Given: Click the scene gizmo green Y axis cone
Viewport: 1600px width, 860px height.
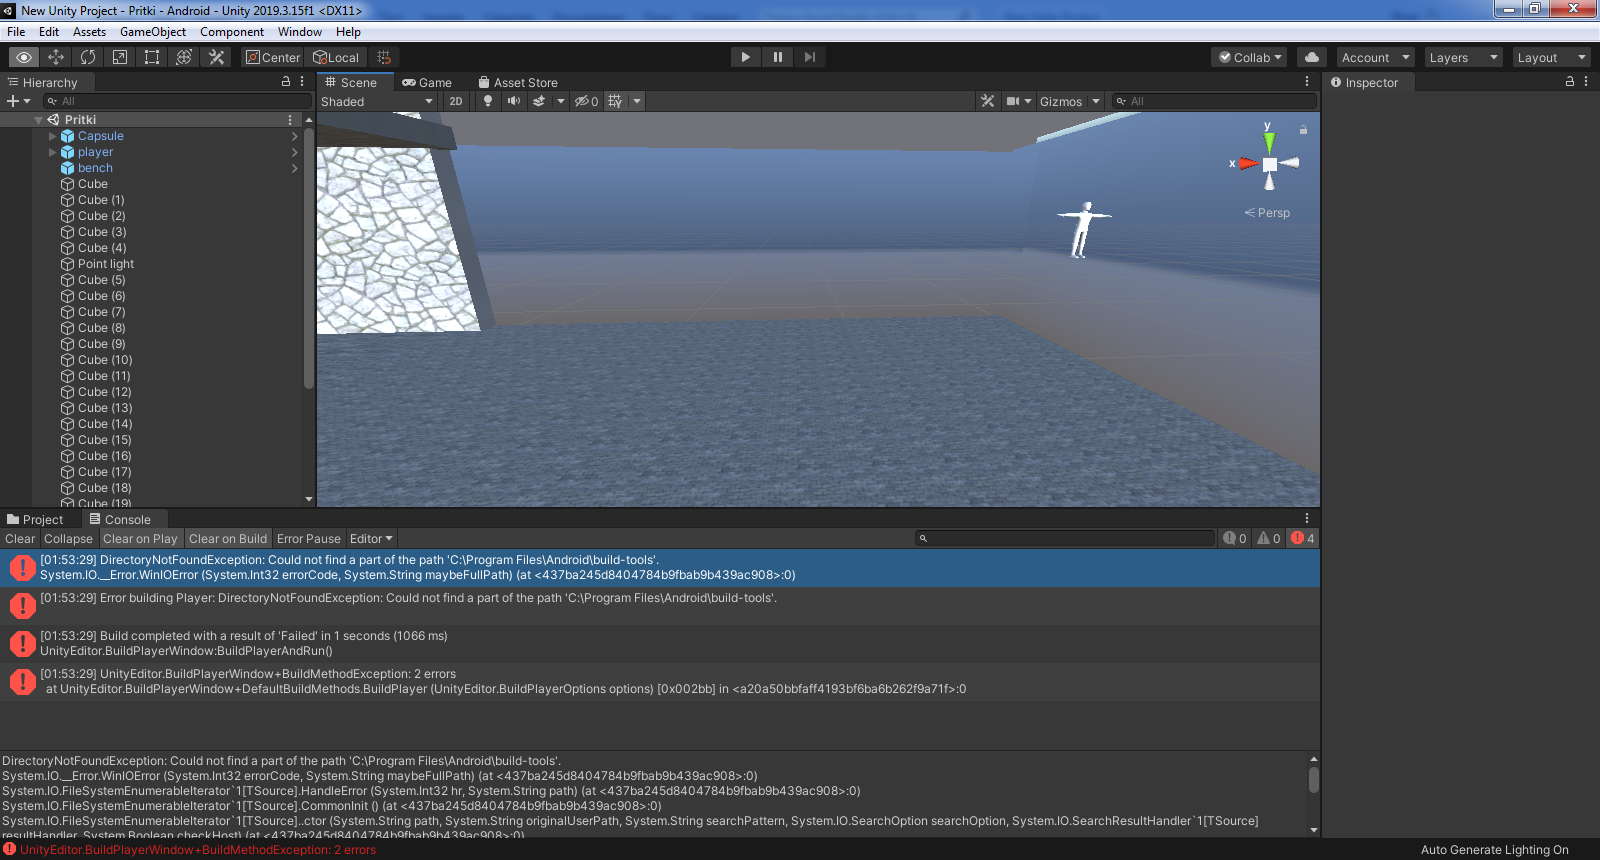Looking at the screenshot, I should (1269, 143).
